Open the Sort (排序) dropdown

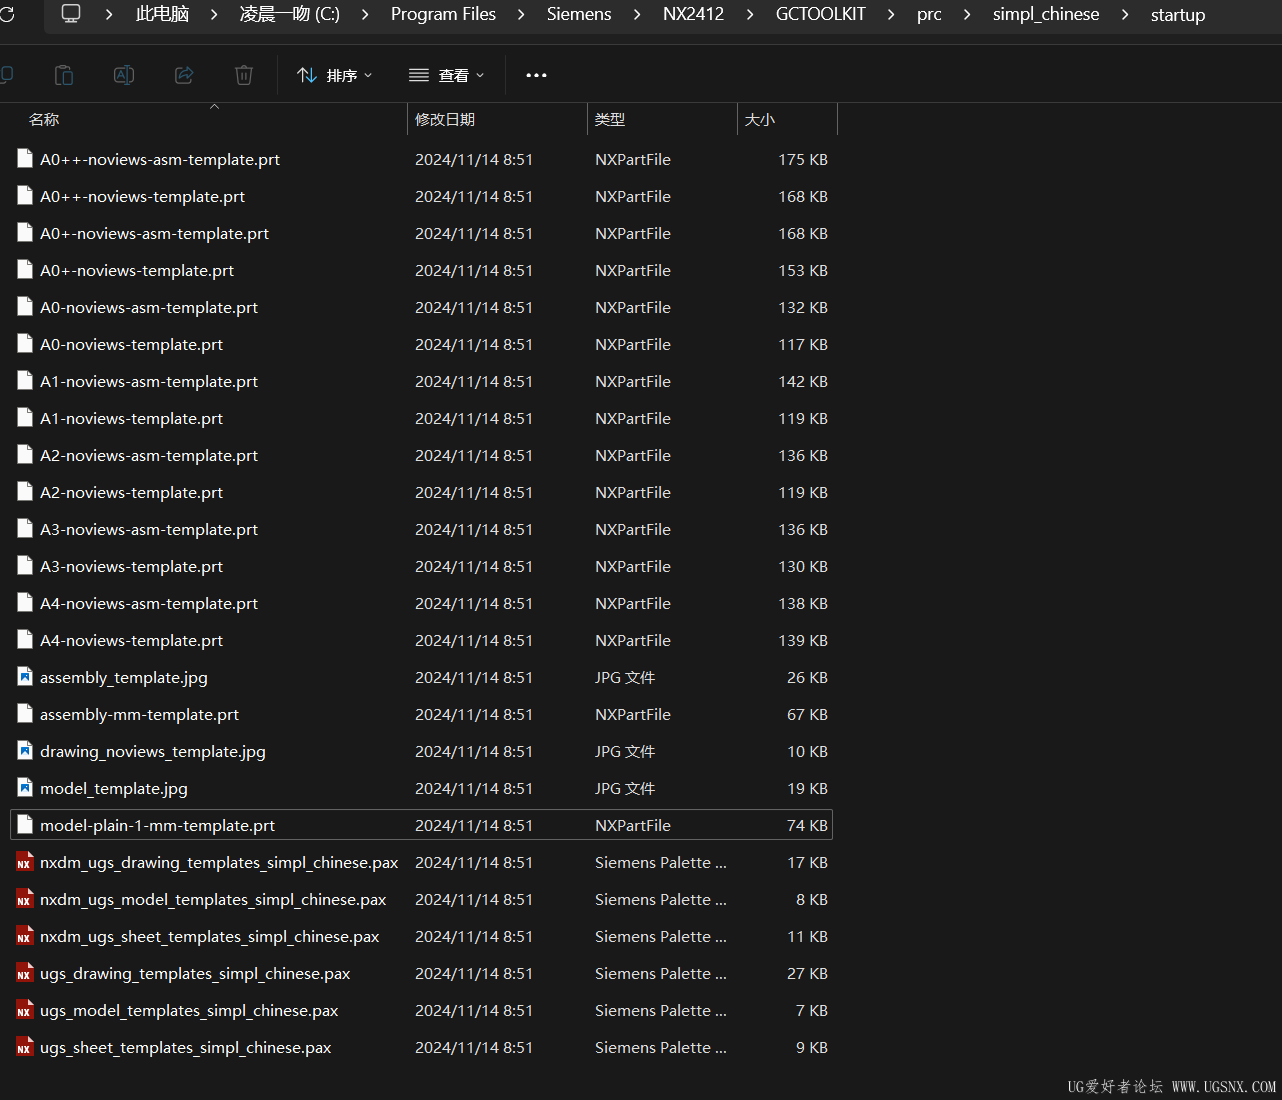click(x=335, y=75)
